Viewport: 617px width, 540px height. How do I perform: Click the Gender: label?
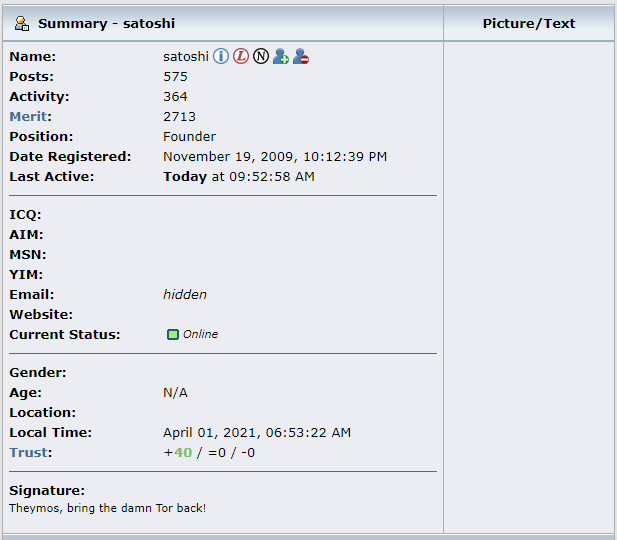[x=38, y=372]
